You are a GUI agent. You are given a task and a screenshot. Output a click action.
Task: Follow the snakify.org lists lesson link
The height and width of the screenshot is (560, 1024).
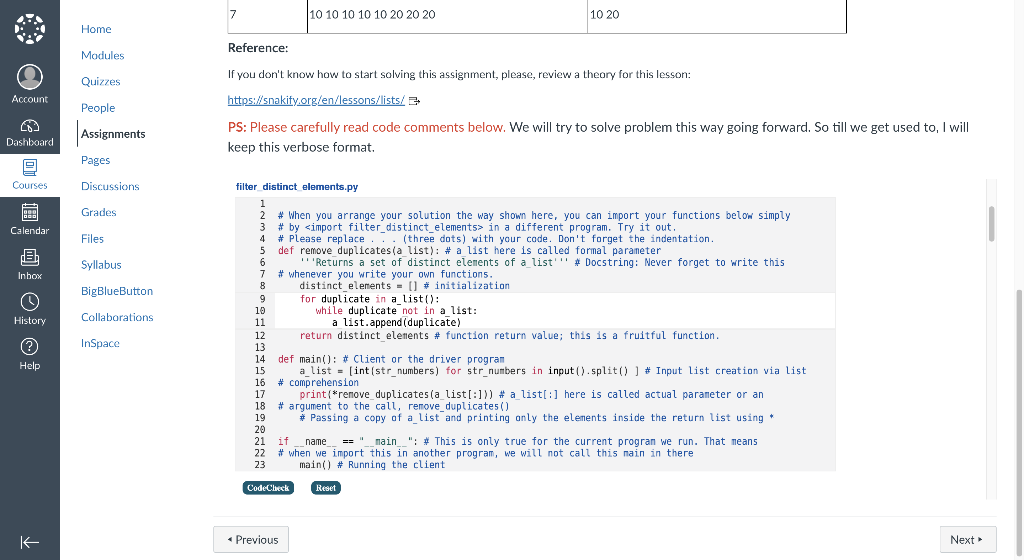click(x=316, y=100)
